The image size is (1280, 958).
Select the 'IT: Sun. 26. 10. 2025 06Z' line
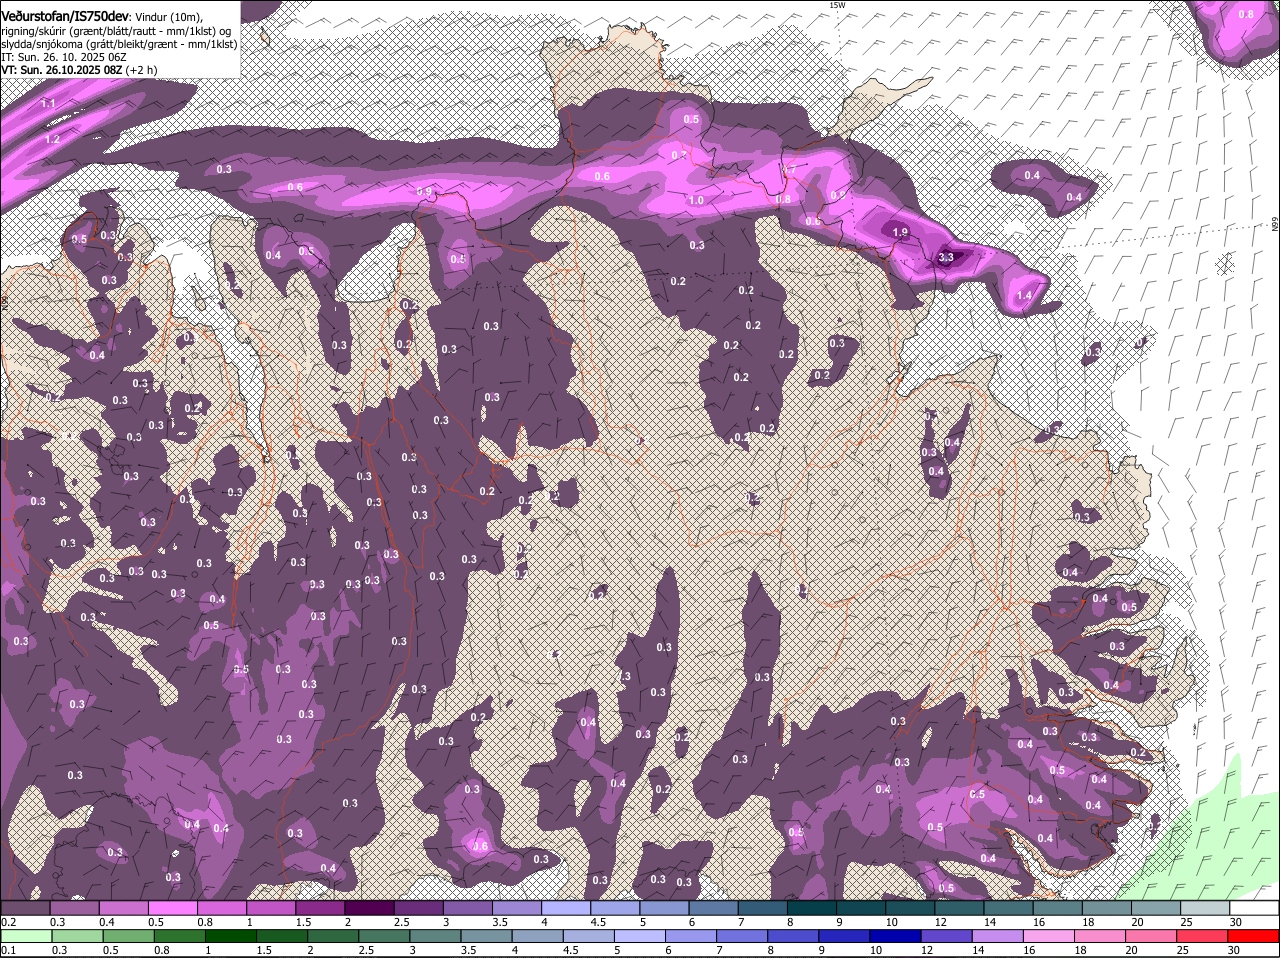pos(63,57)
